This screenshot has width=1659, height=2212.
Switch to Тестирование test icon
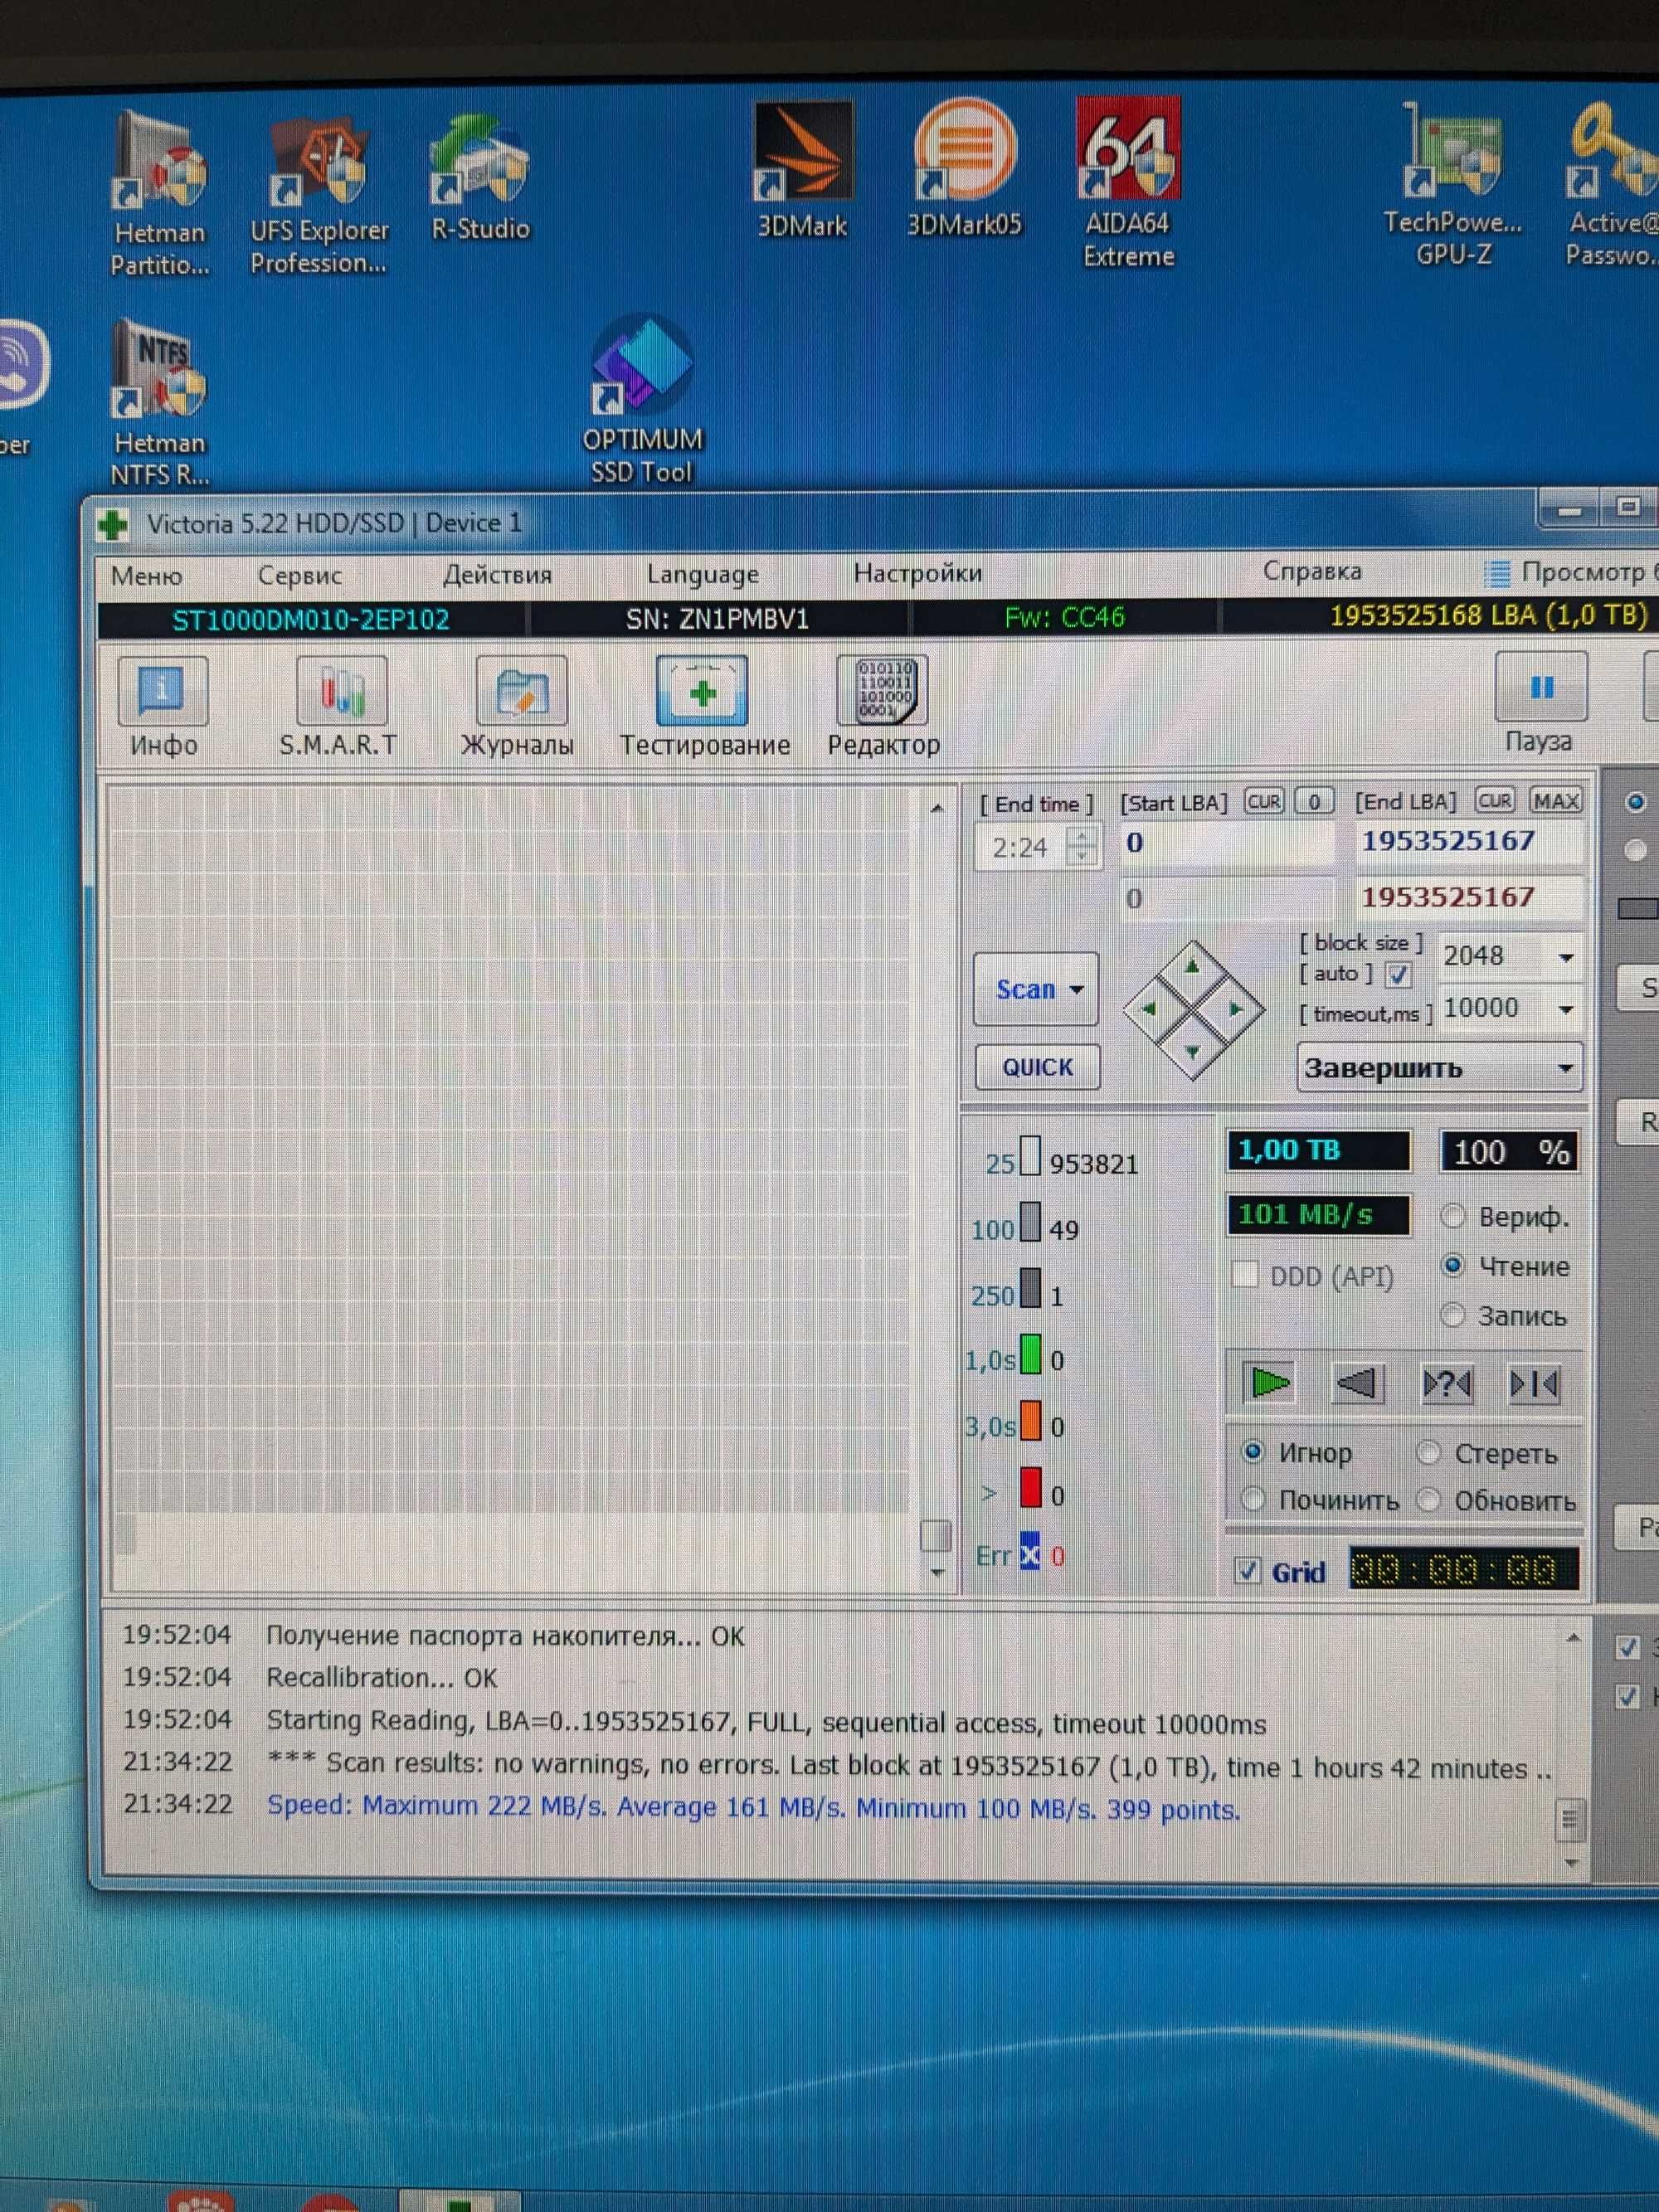pos(702,691)
